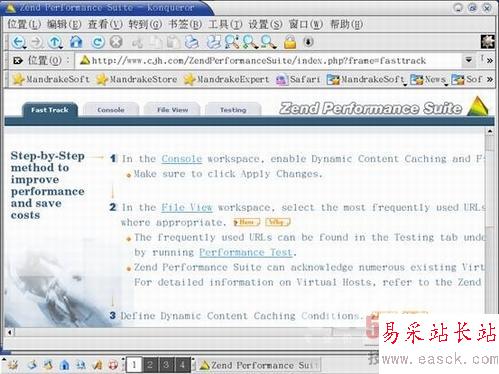This screenshot has height=374, width=499.
Task: Open the 书签(B) menu
Action: [x=185, y=24]
